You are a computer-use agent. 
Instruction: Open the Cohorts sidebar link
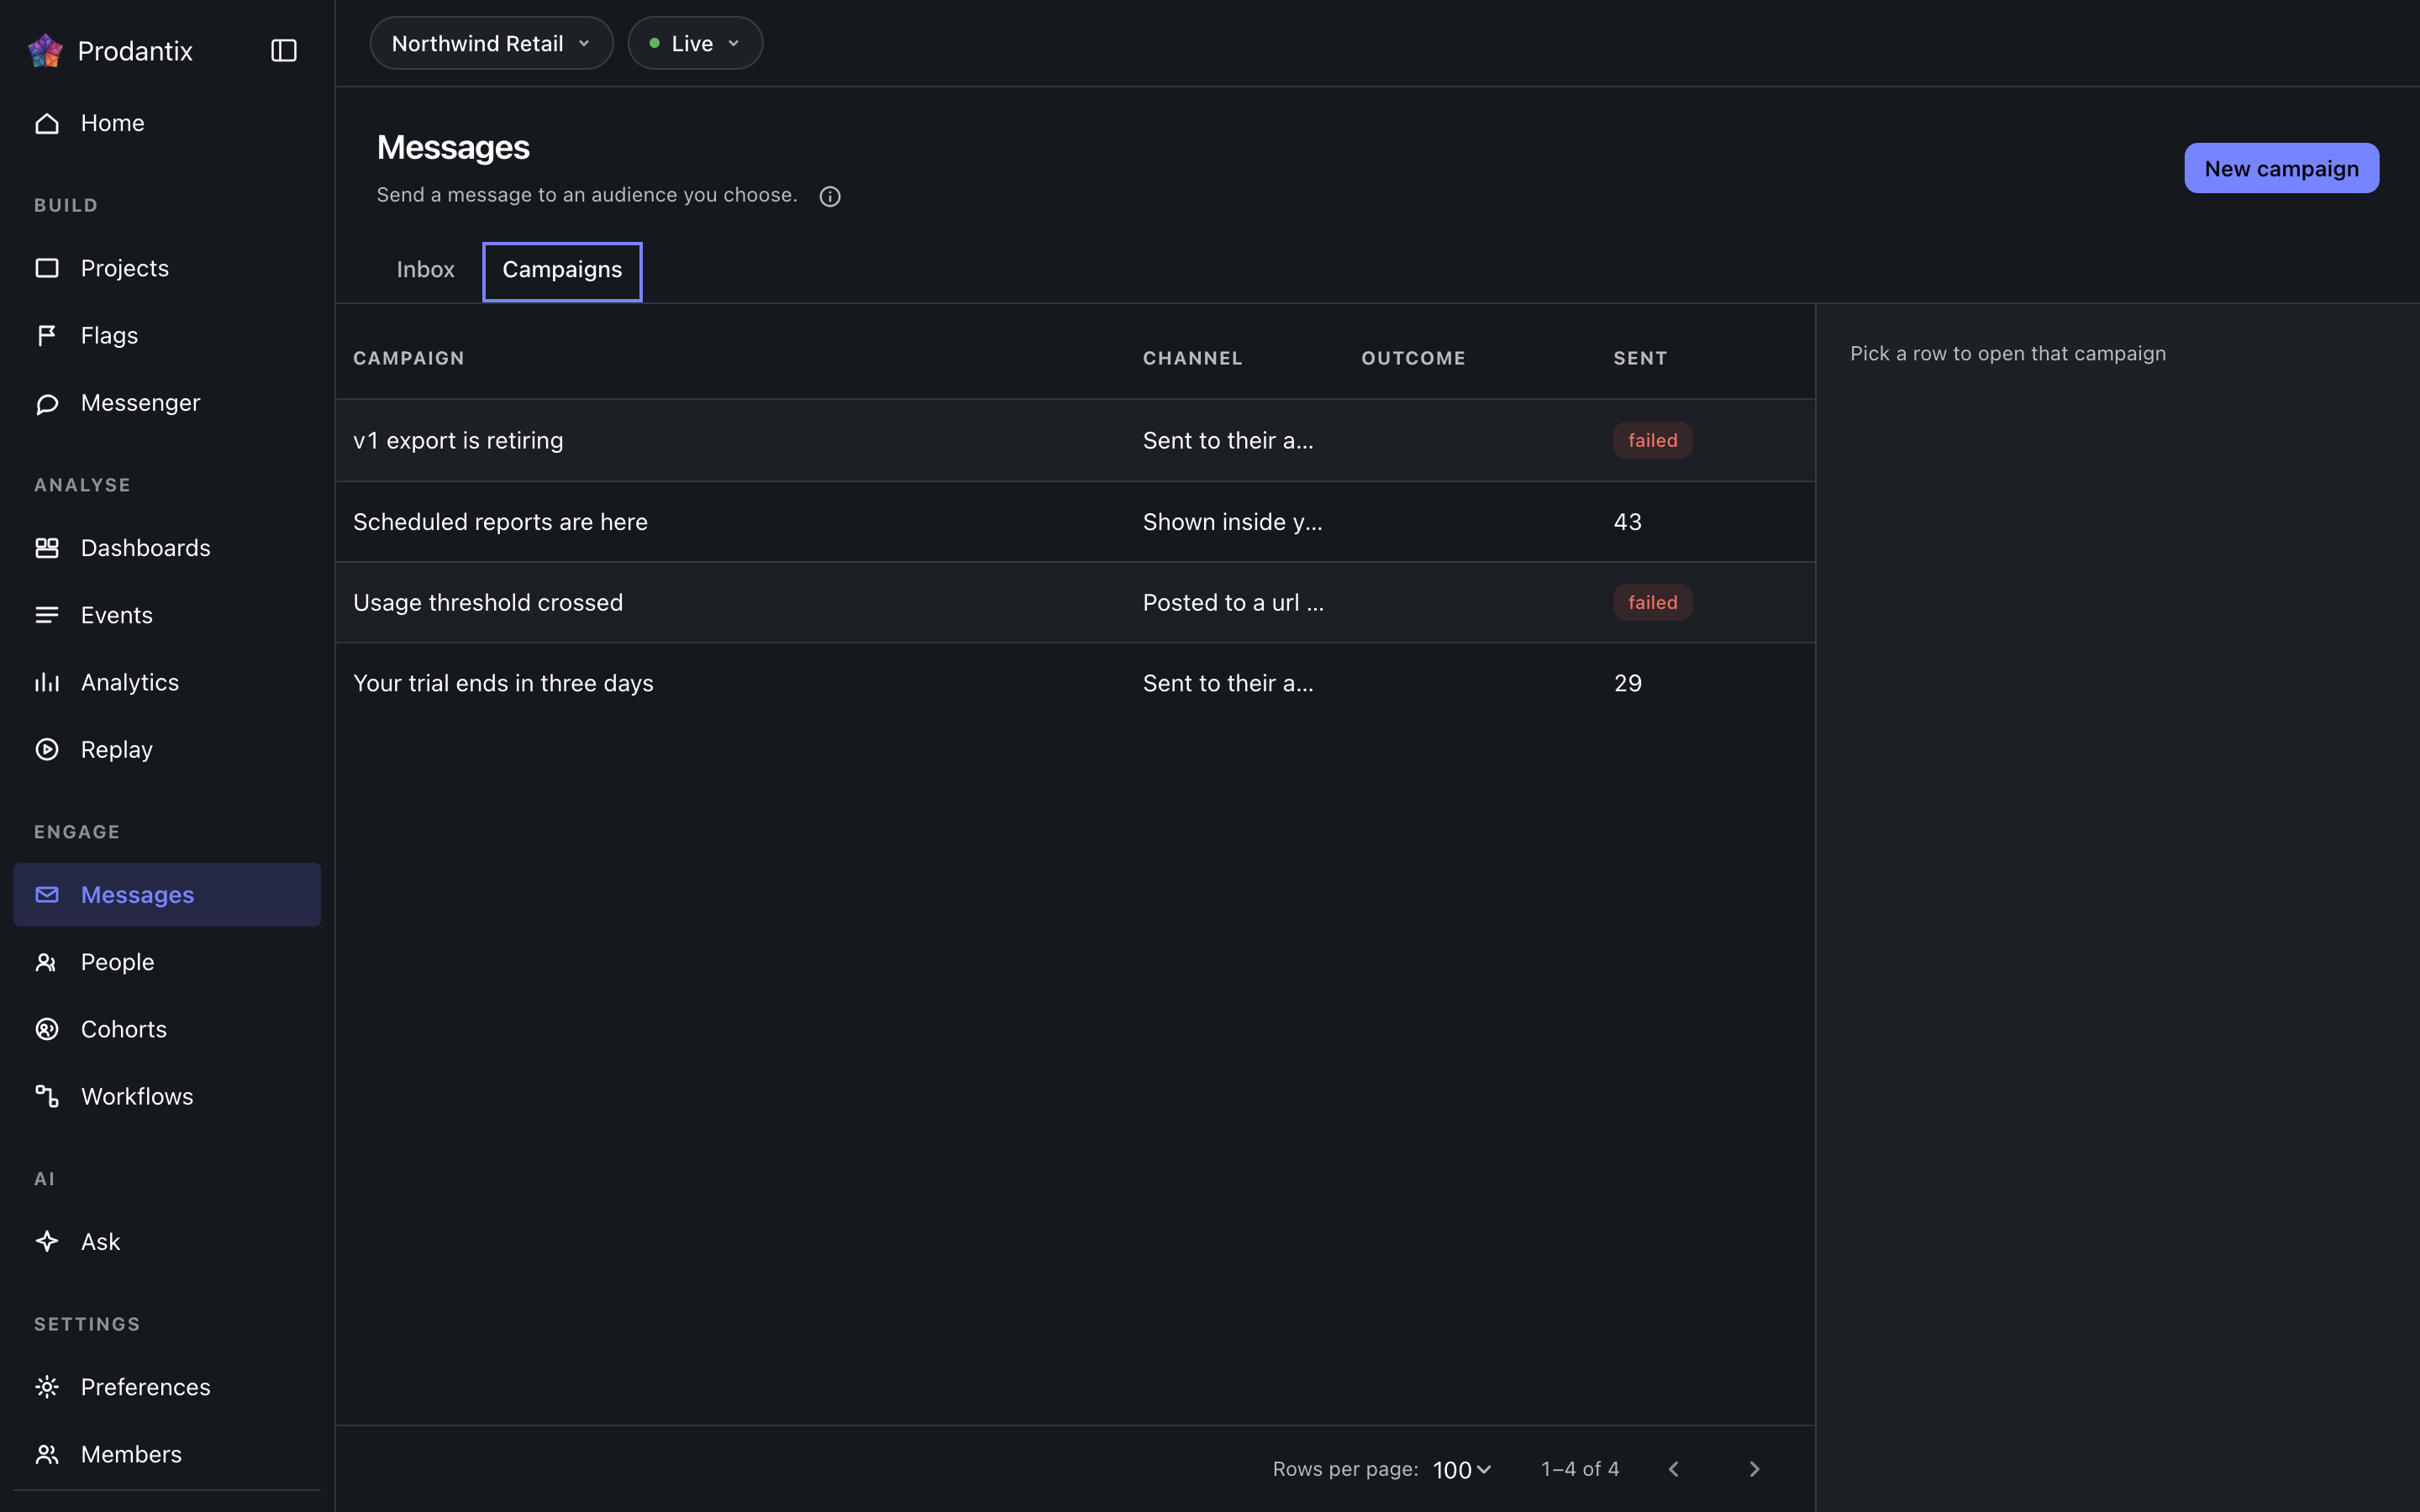(167, 1029)
